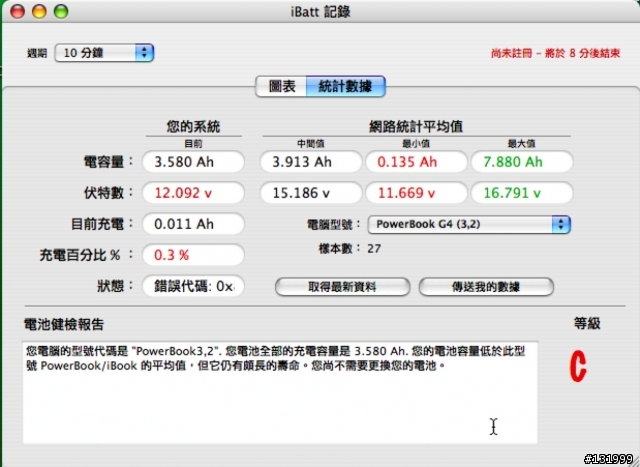The height and width of the screenshot is (467, 640).
Task: Select the 統計數據 tab
Action: 345,86
